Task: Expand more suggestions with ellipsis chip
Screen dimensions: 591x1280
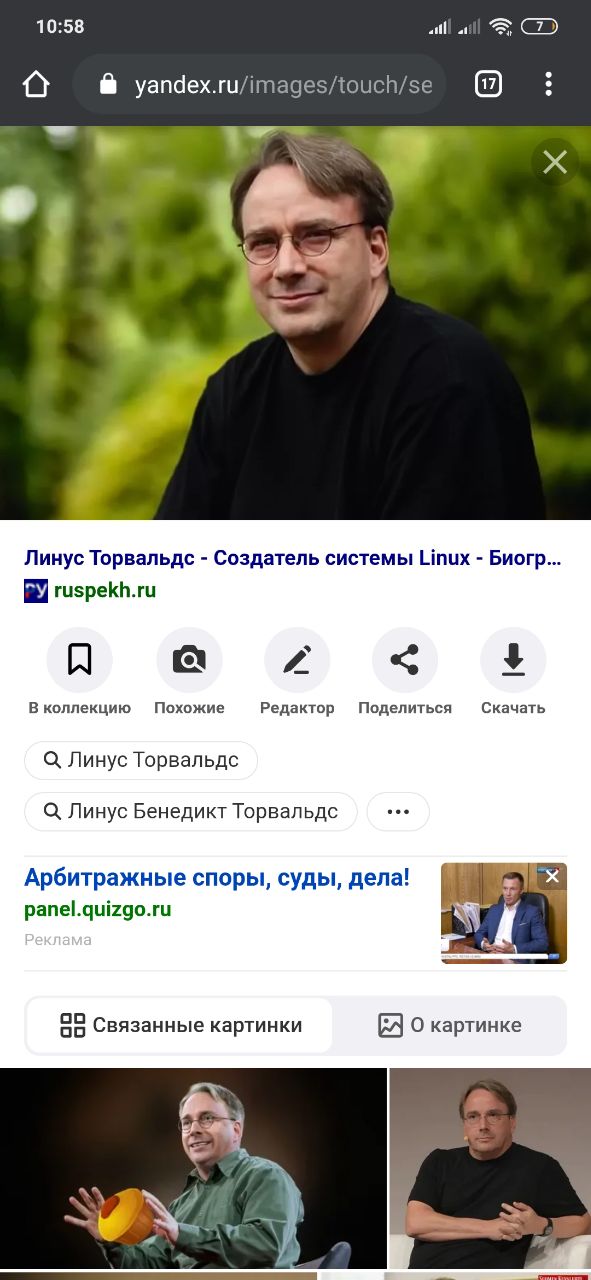Action: tap(398, 811)
